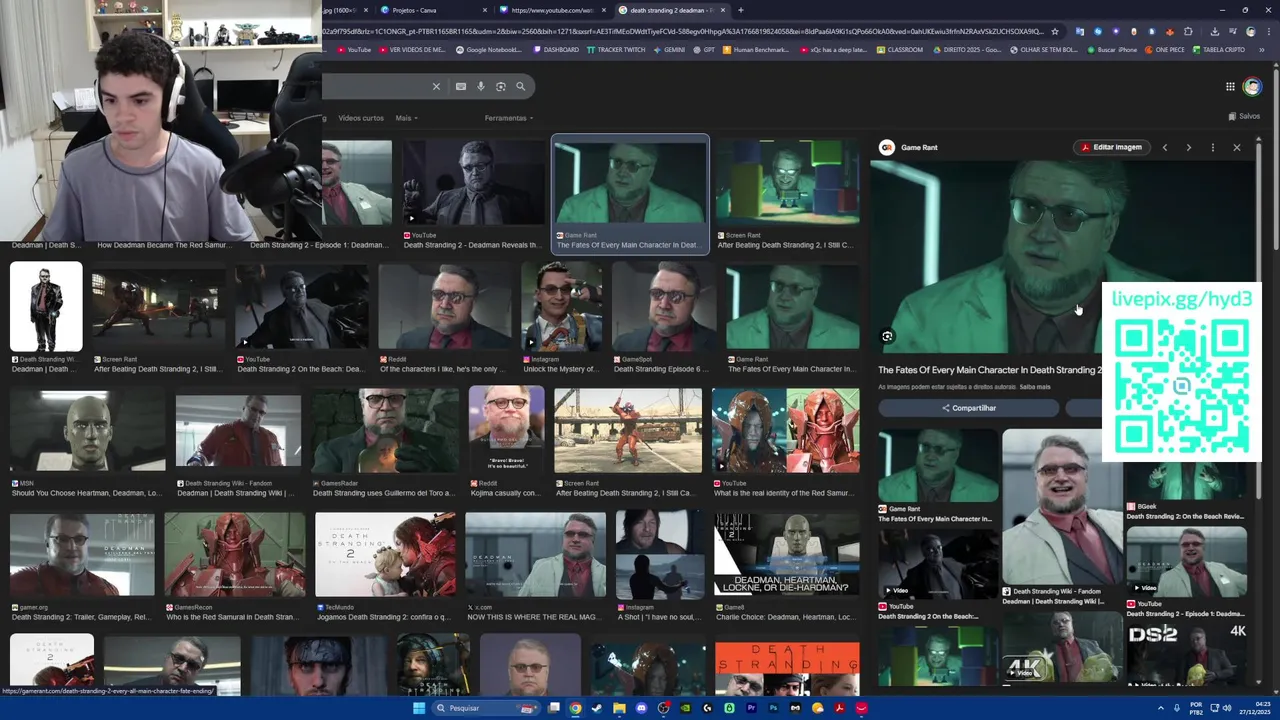Bookmark this page with the star icon

coord(1054,31)
